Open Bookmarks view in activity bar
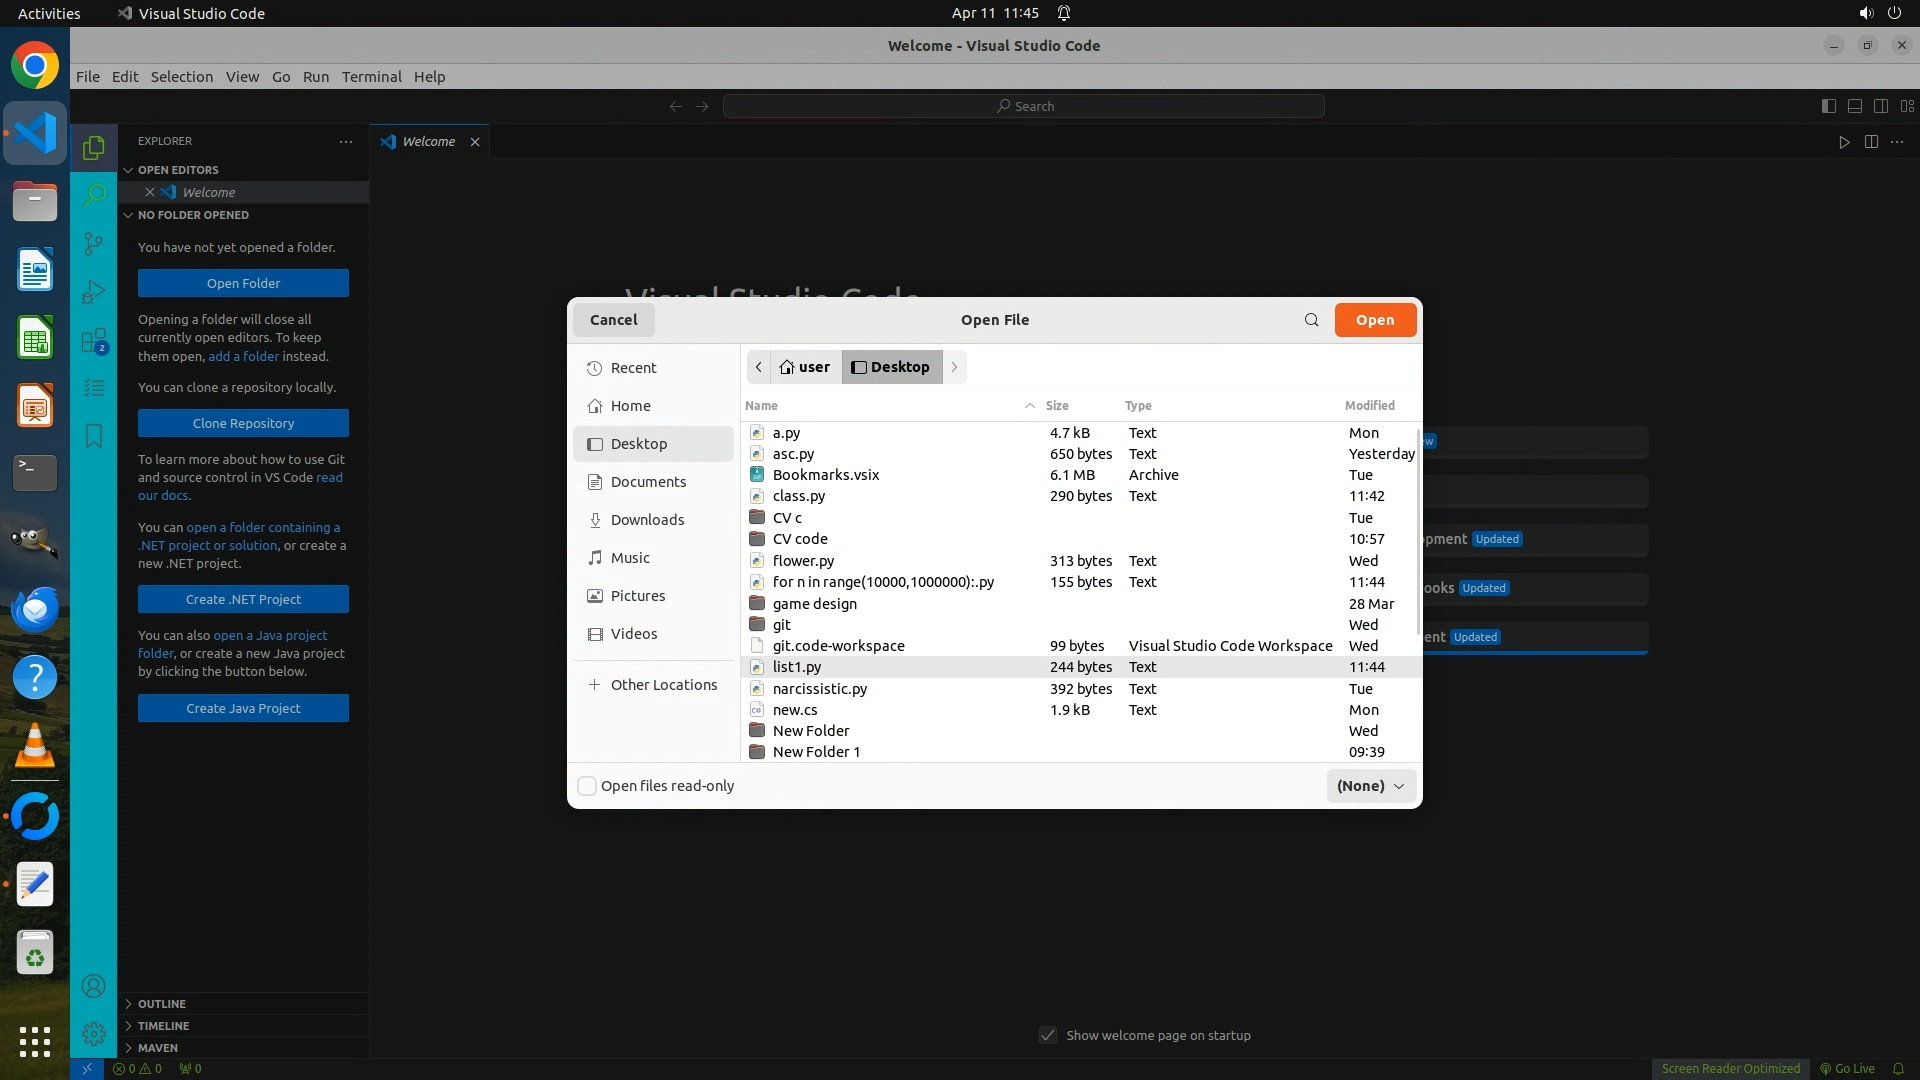The image size is (1920, 1080). [94, 437]
